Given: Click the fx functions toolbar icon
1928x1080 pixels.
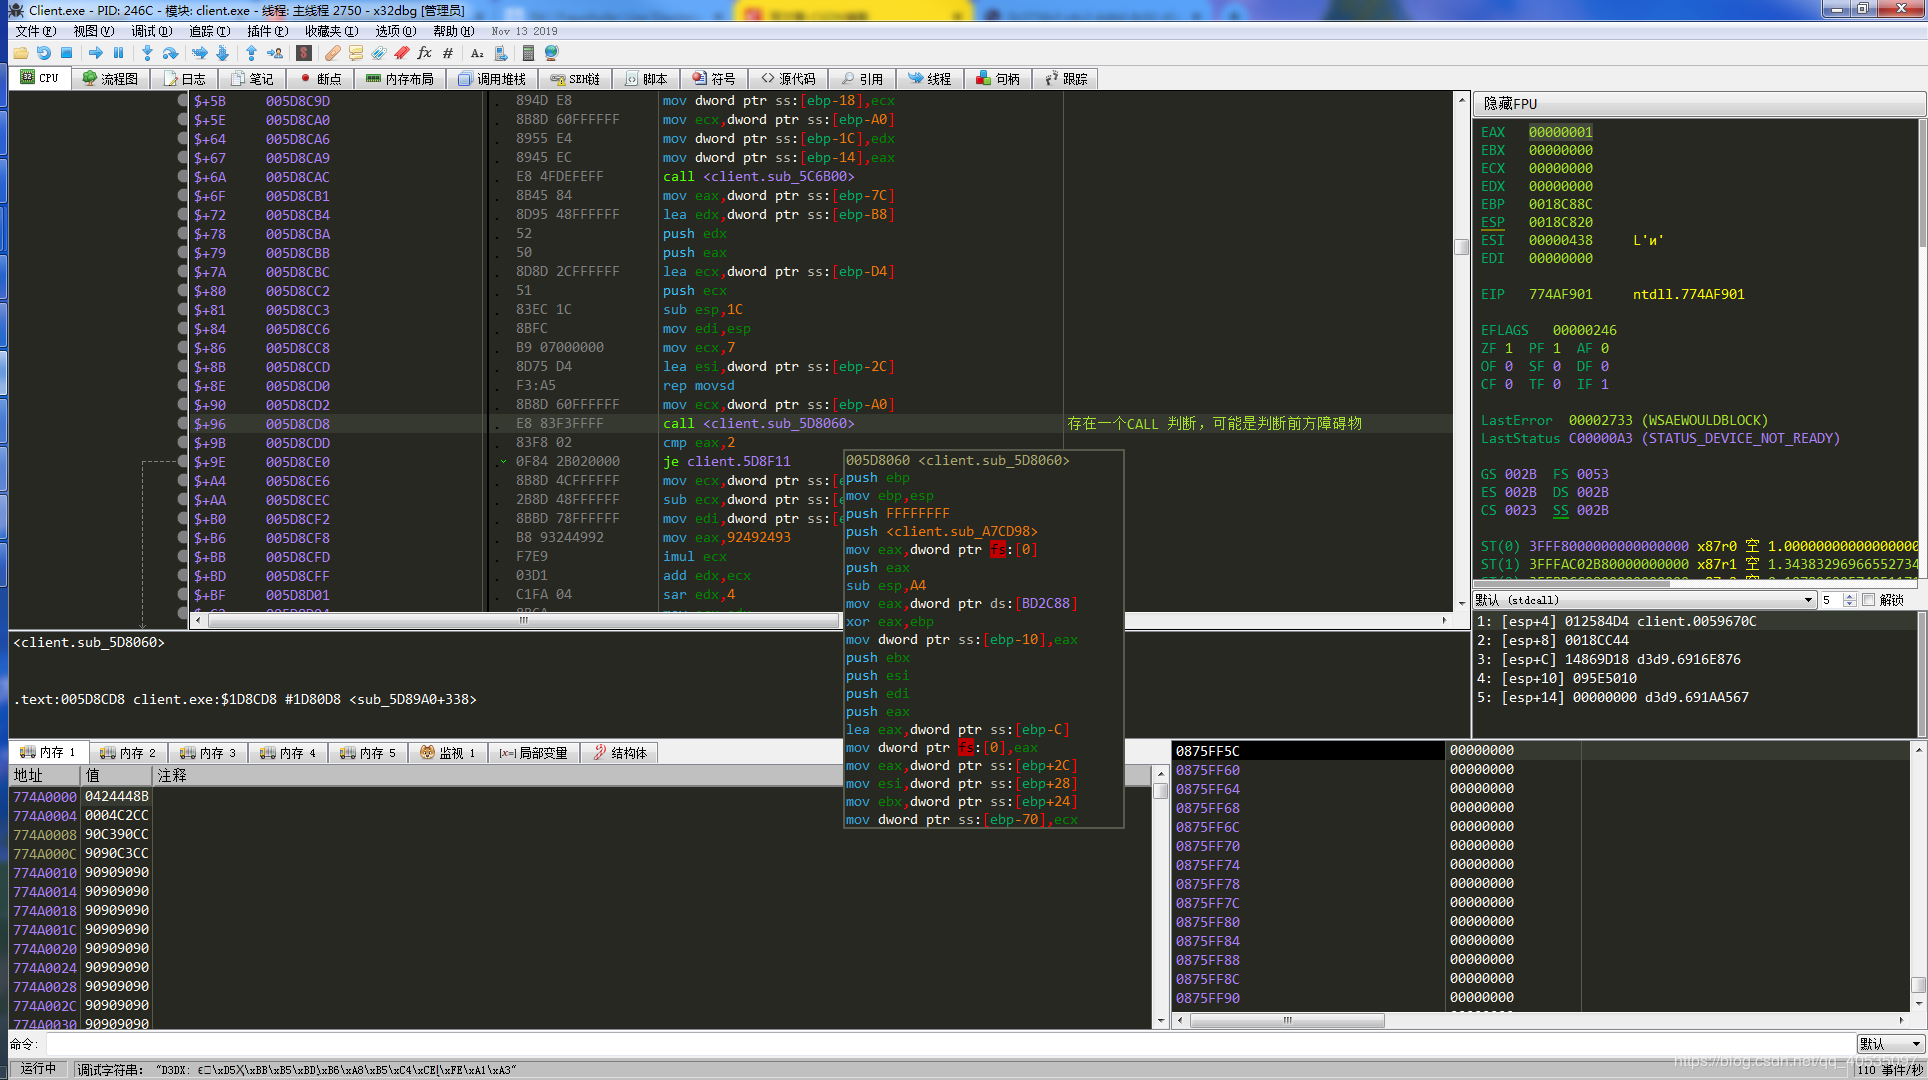Looking at the screenshot, I should coord(425,53).
